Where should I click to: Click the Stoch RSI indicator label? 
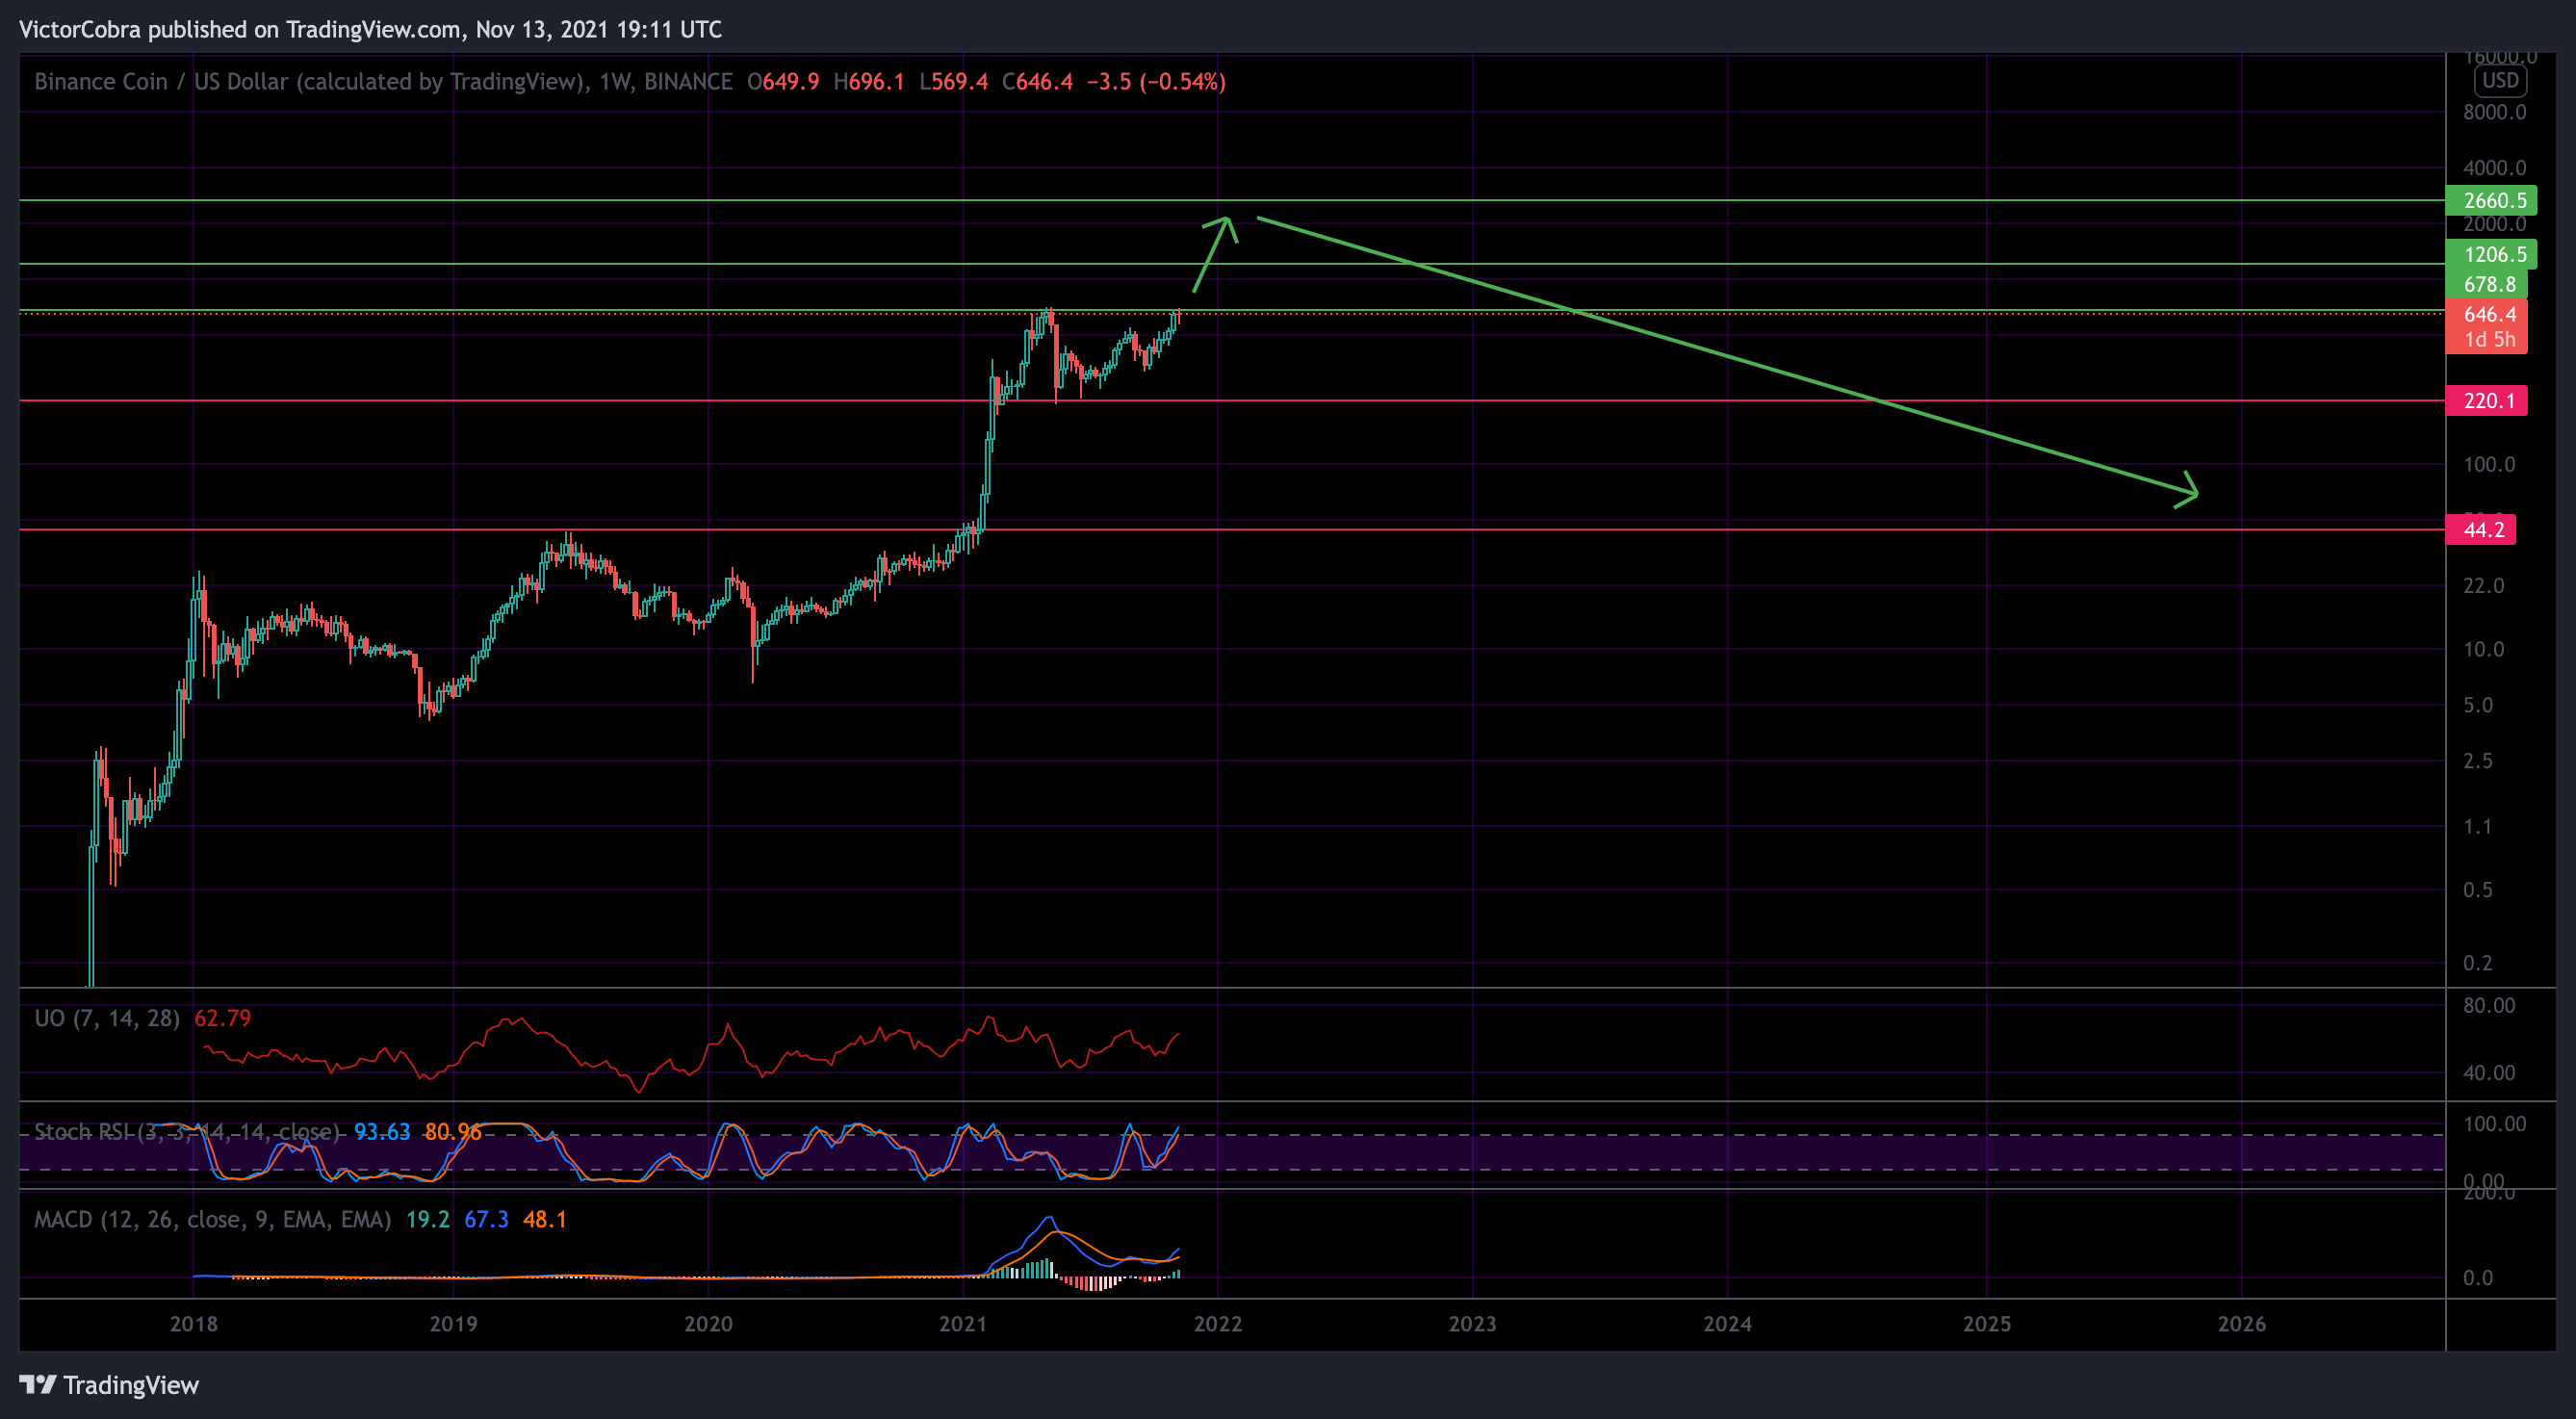[187, 1132]
